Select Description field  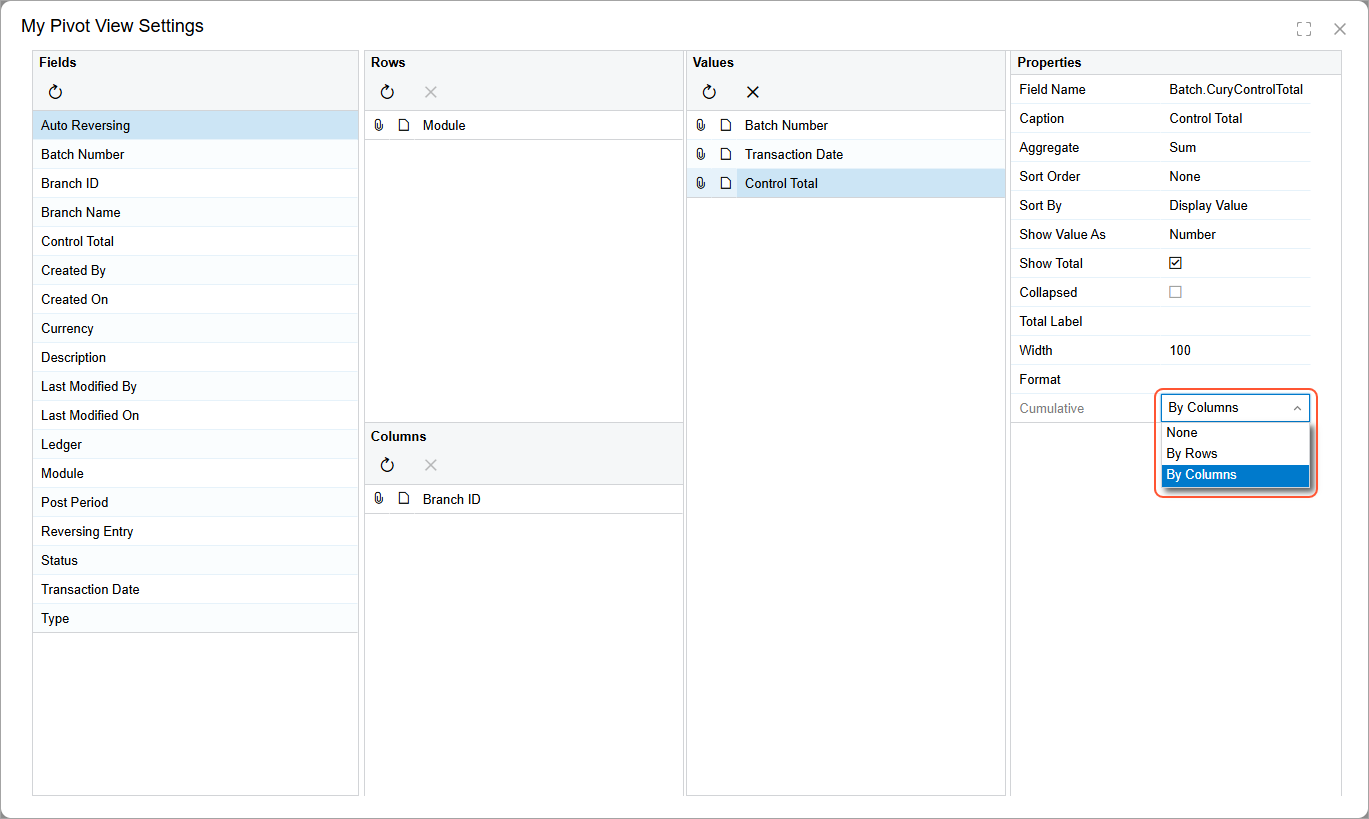pos(195,357)
